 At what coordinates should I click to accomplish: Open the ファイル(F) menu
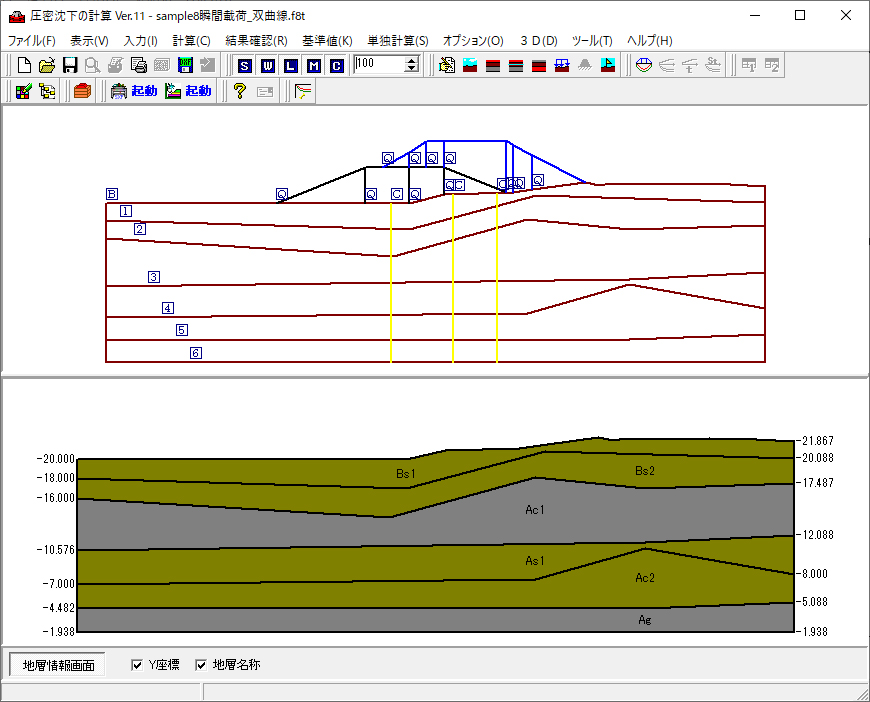click(x=32, y=41)
